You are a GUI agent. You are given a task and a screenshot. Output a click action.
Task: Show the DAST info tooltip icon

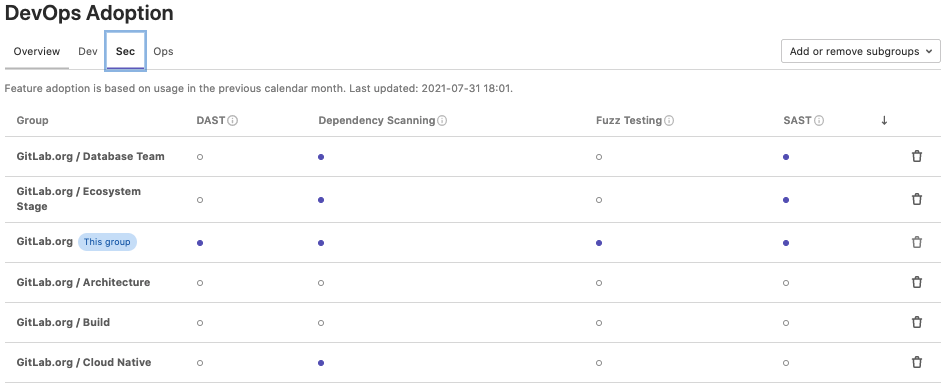coord(233,121)
